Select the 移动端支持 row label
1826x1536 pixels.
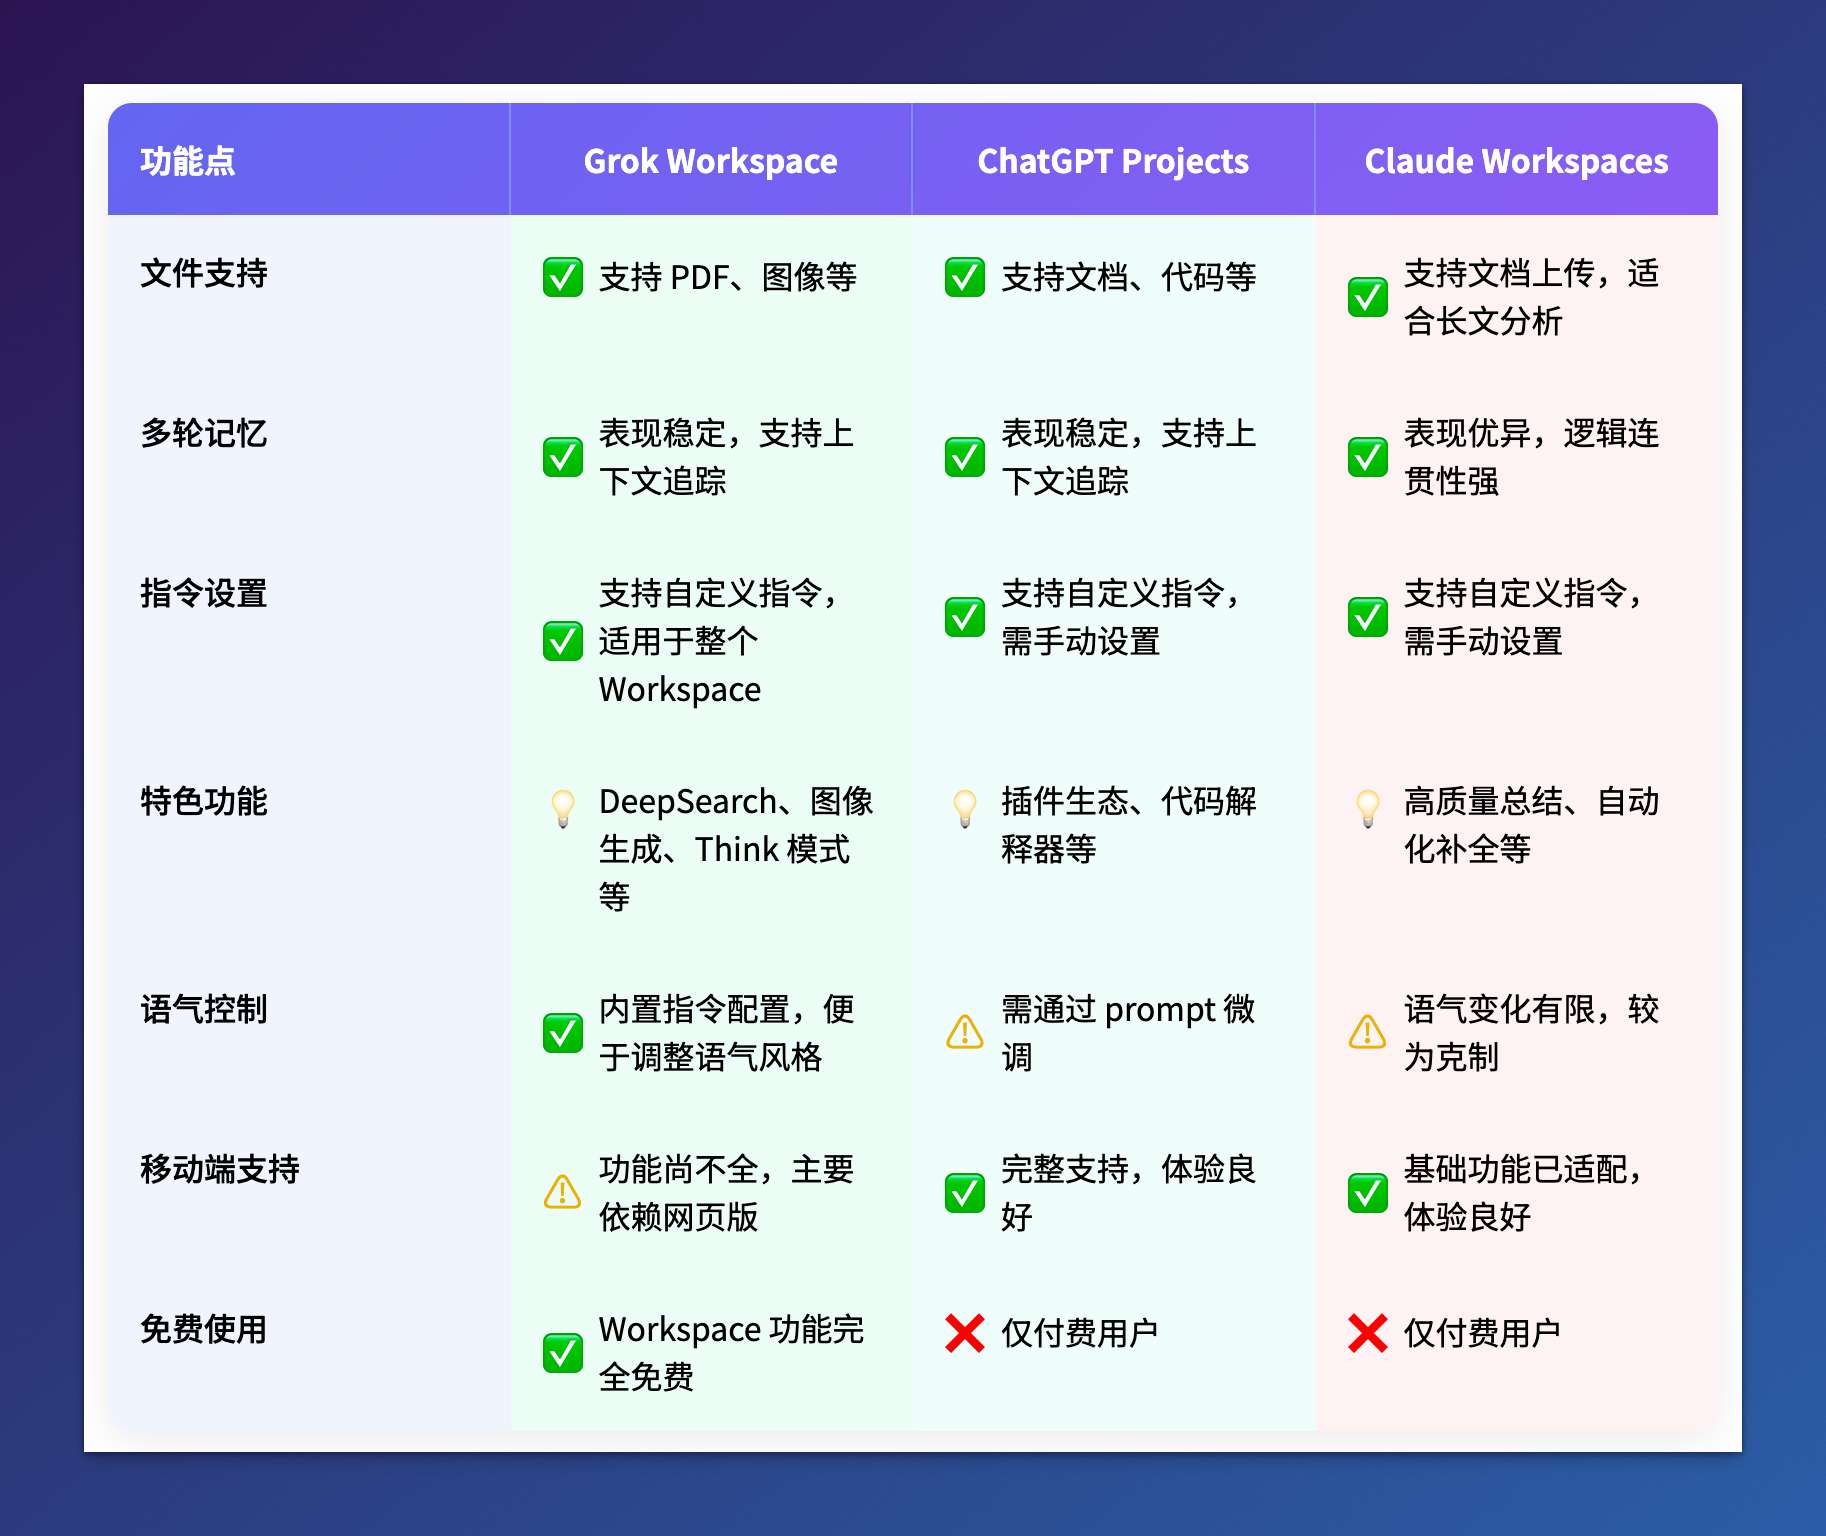coord(220,1169)
